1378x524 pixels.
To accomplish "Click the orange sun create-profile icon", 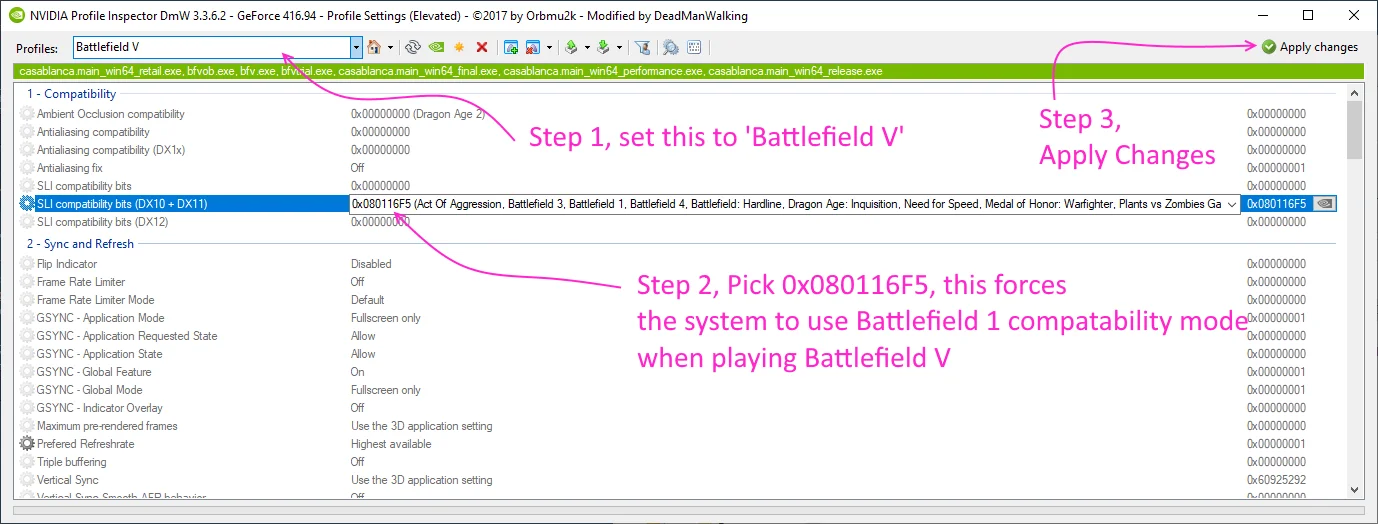I will pos(459,47).
